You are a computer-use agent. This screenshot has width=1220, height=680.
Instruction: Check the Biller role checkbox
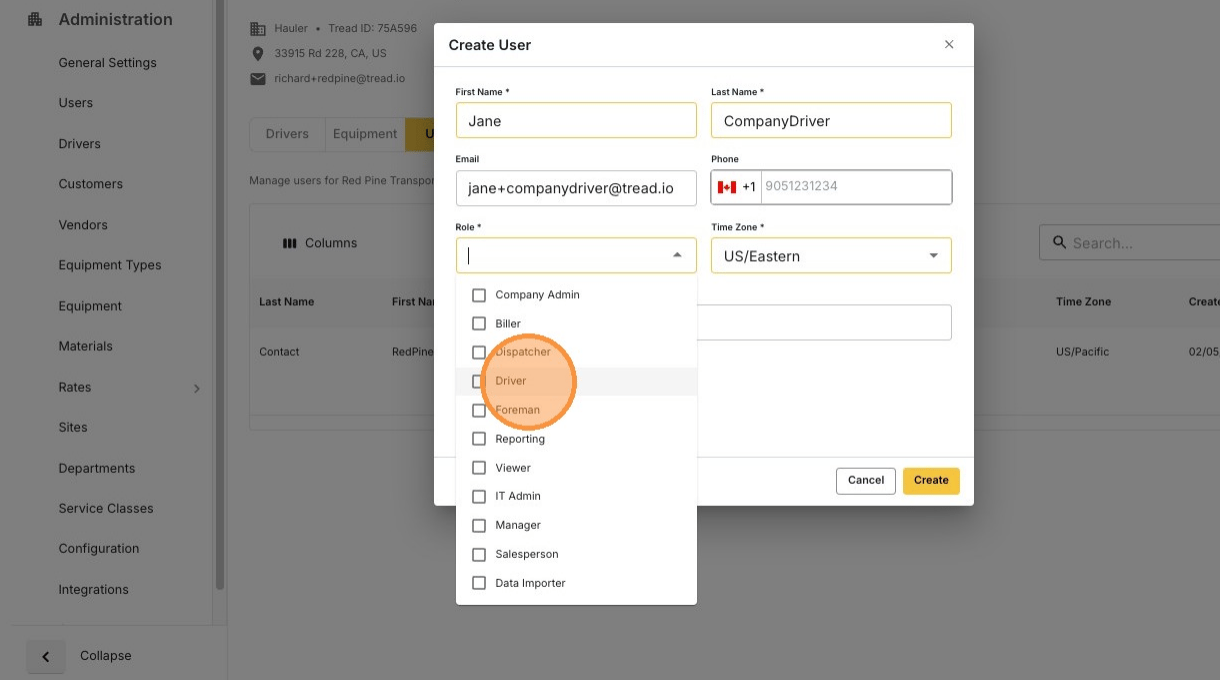coord(479,324)
